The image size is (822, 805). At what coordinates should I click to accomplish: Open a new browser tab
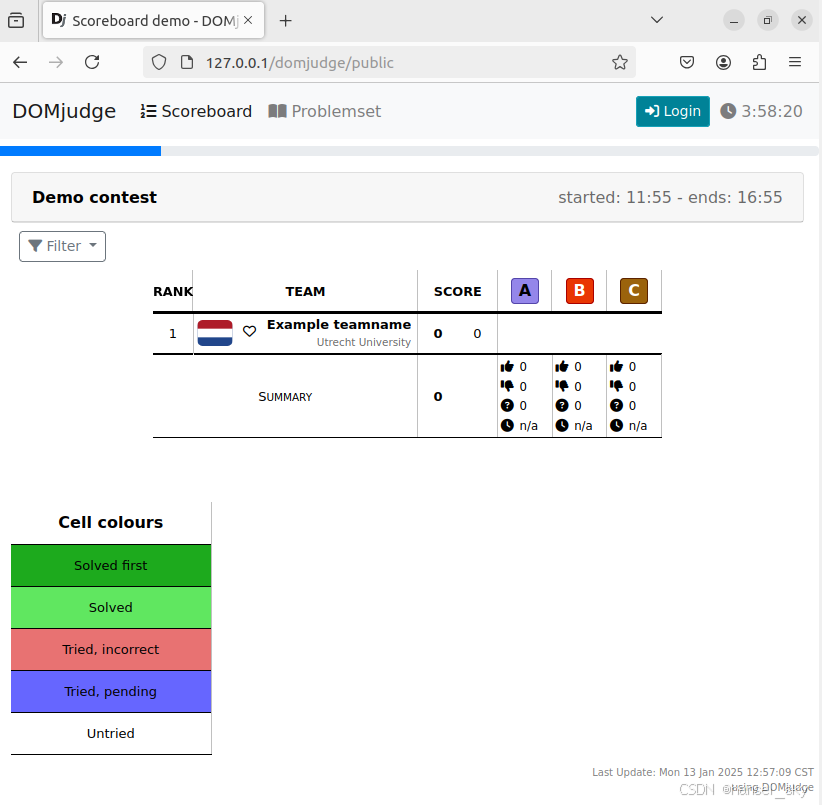[x=285, y=21]
